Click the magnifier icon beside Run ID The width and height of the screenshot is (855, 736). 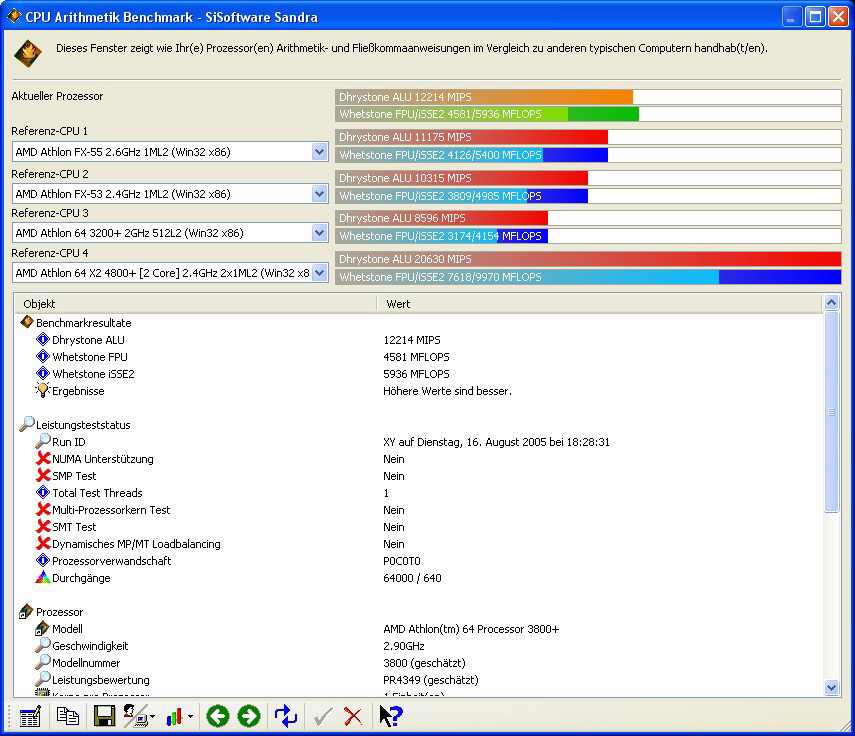(x=43, y=441)
